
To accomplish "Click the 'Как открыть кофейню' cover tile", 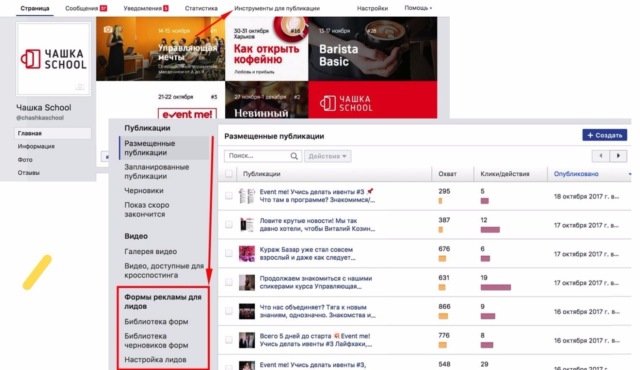I will [x=267, y=49].
